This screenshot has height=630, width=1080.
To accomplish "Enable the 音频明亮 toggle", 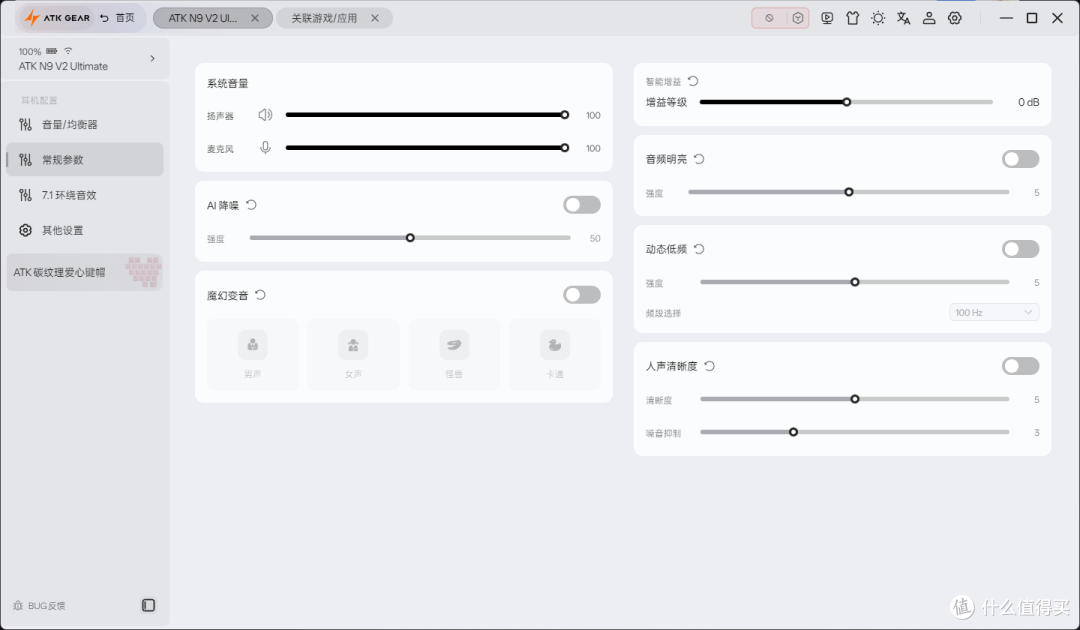I will pyautogui.click(x=1020, y=159).
